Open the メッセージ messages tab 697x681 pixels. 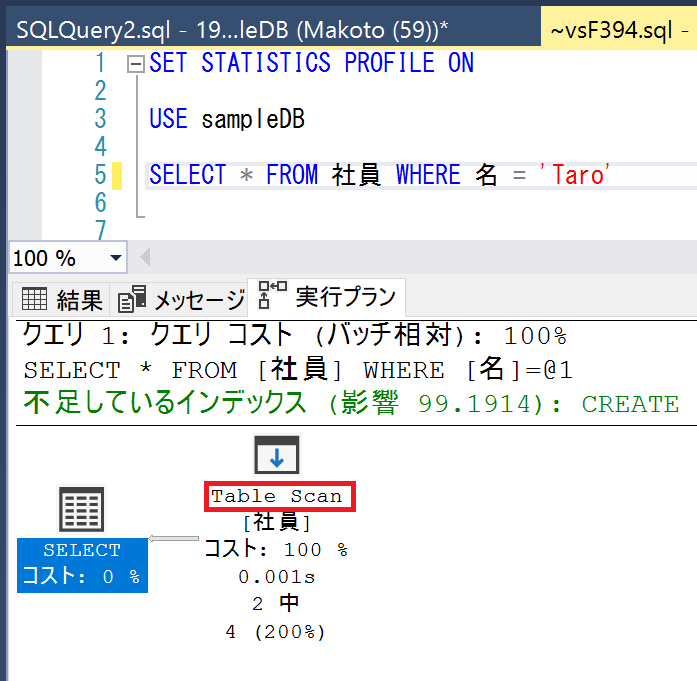[181, 300]
